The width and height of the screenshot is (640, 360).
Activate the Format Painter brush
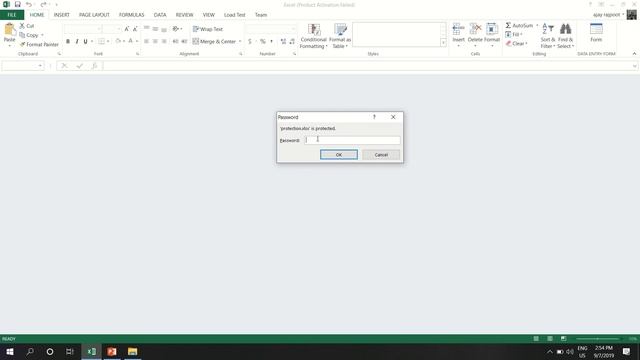tap(39, 44)
